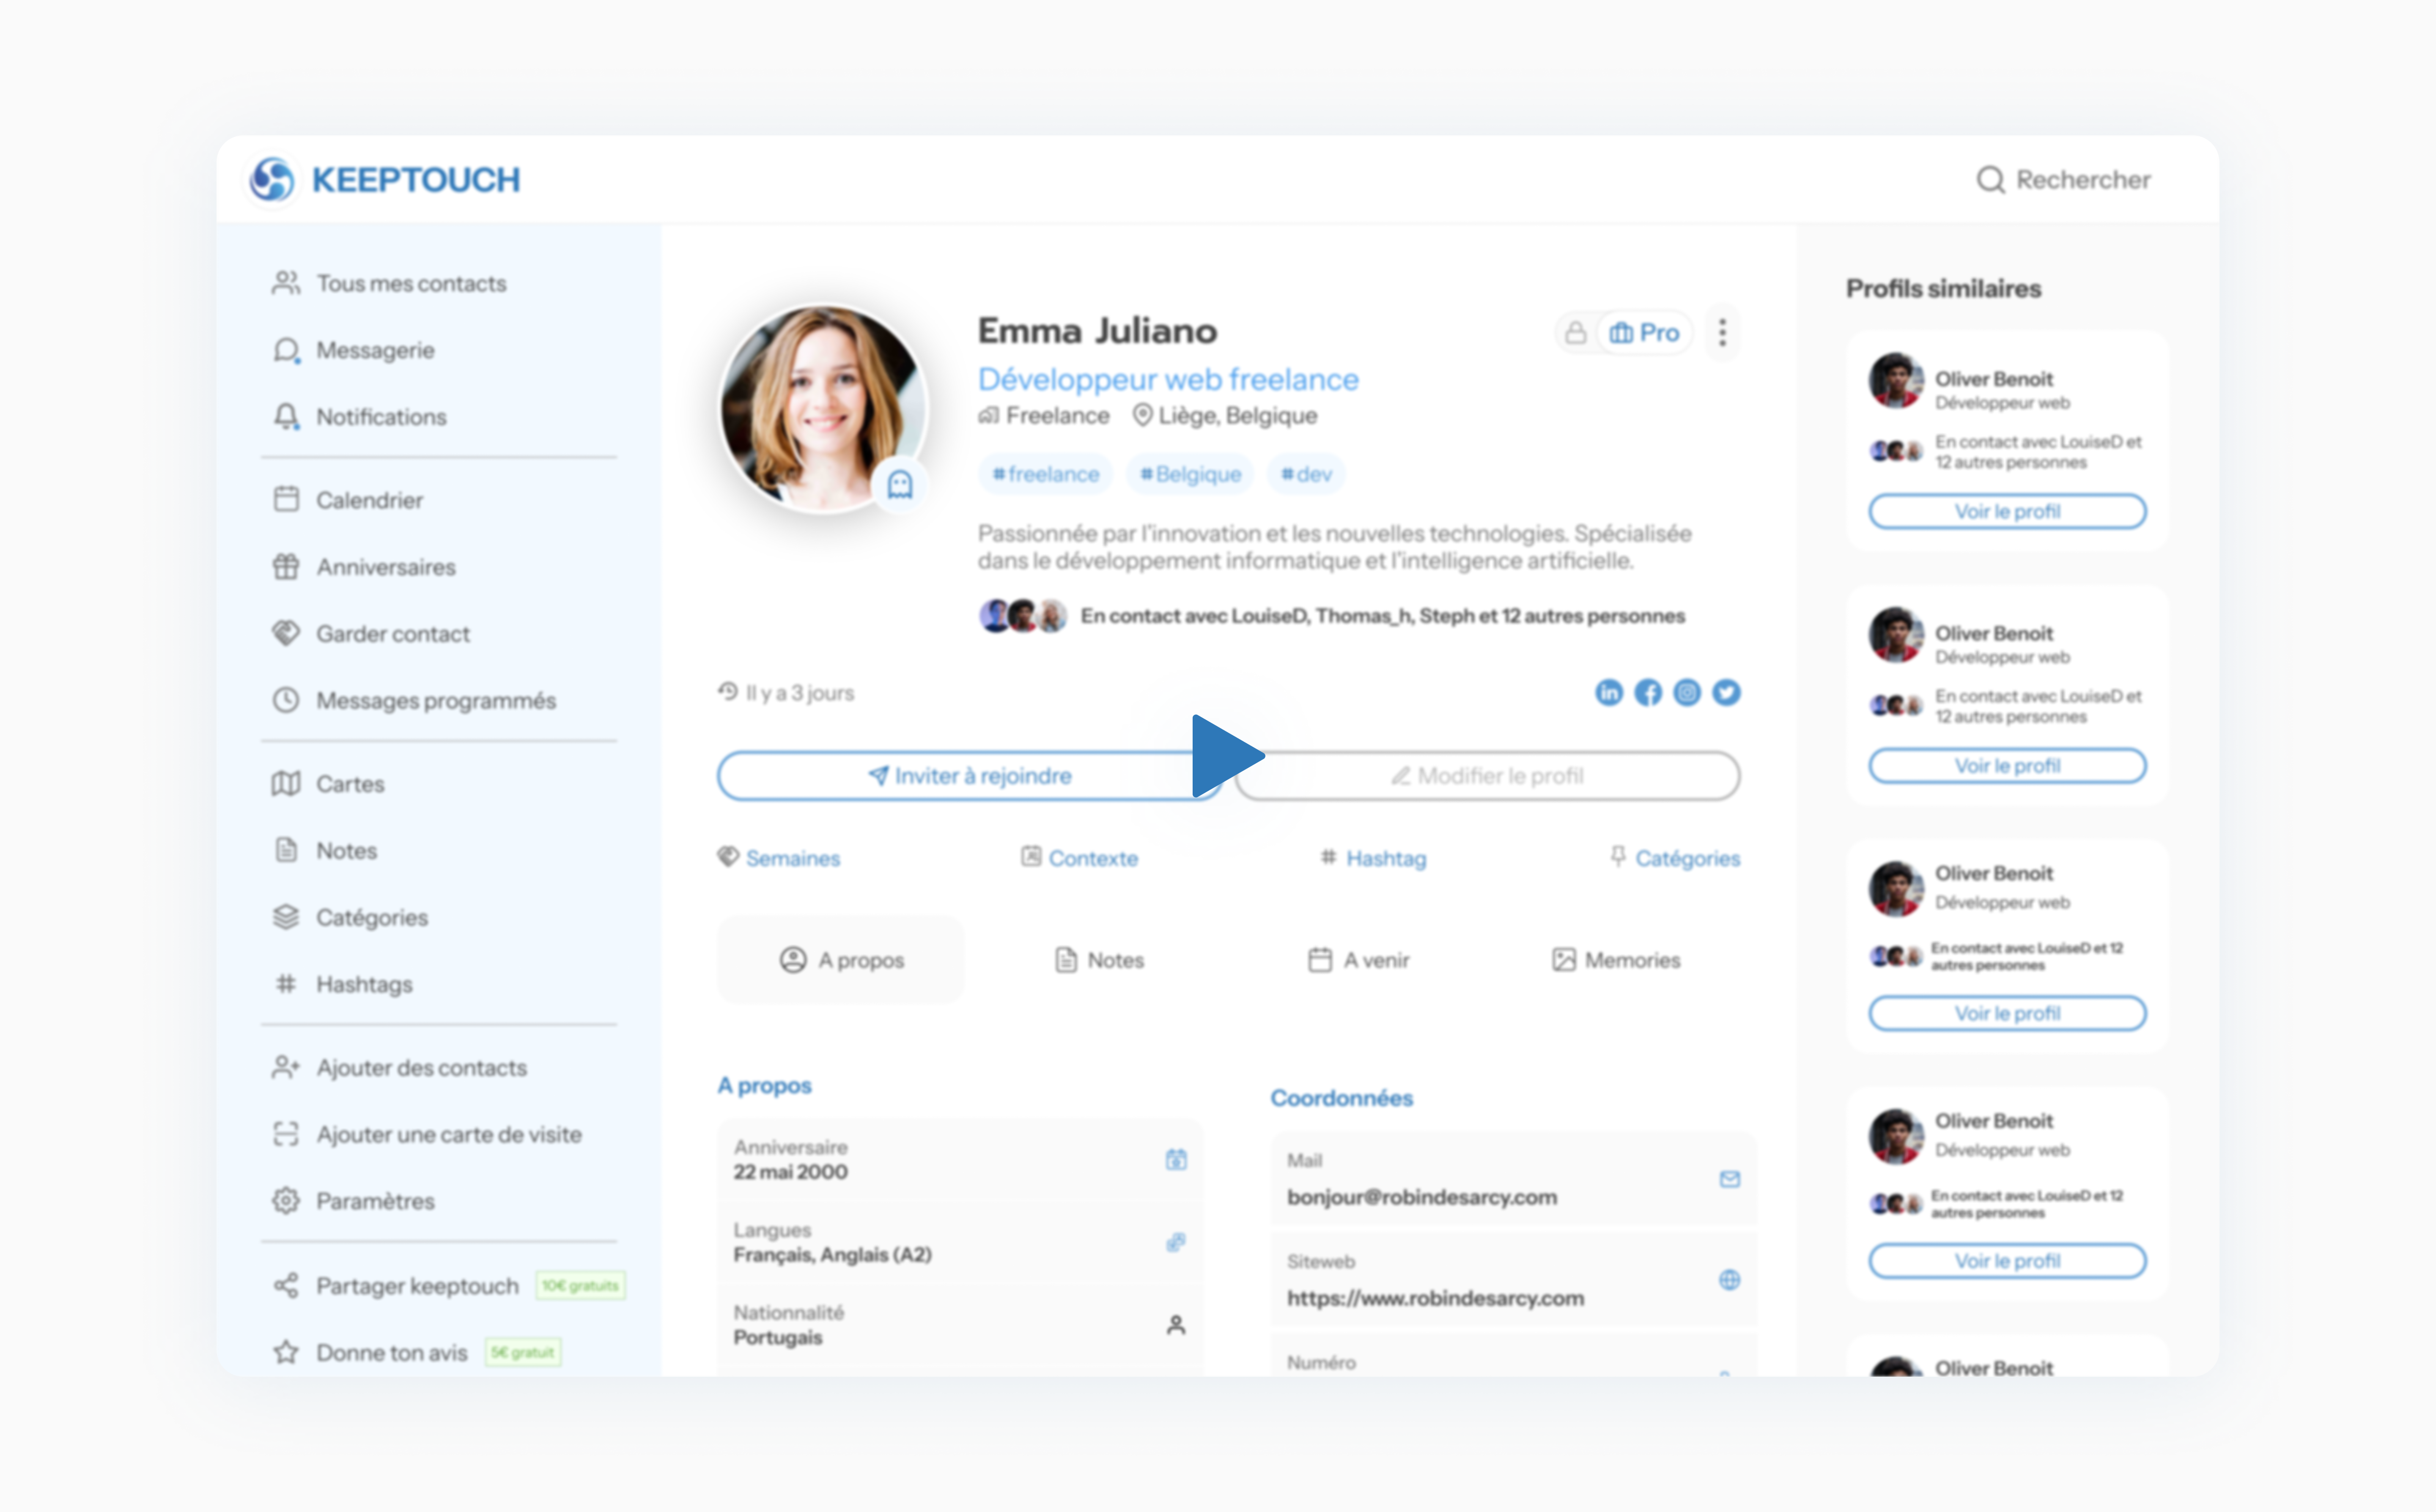Switch to the Memories tab
Screen dimensions: 2436x1512
point(1616,960)
